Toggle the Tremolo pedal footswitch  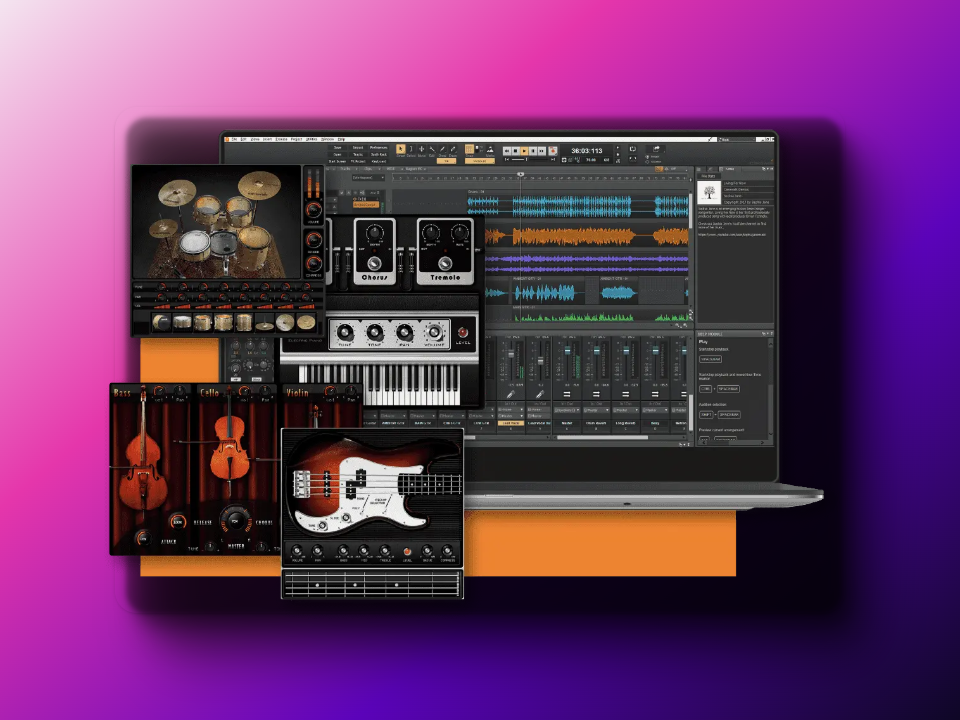[445, 263]
